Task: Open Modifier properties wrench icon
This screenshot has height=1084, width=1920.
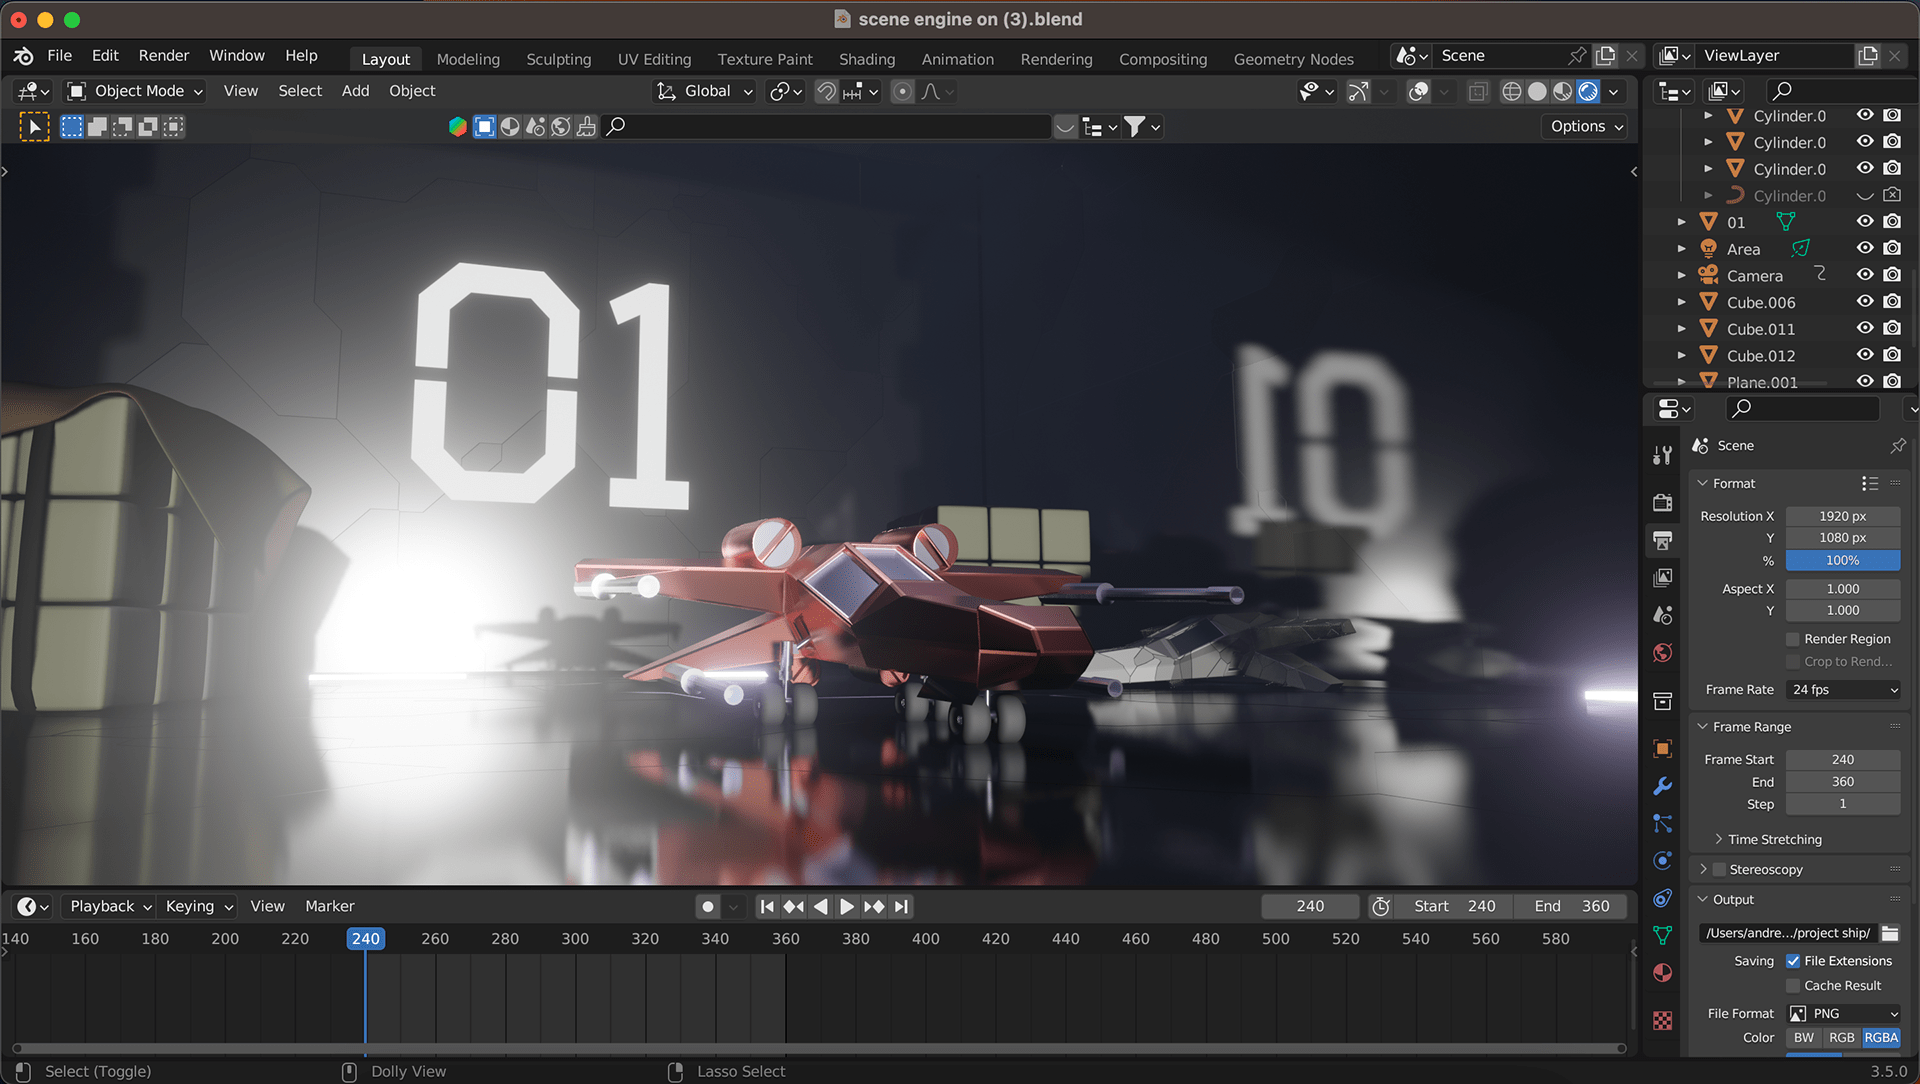Action: (1662, 786)
